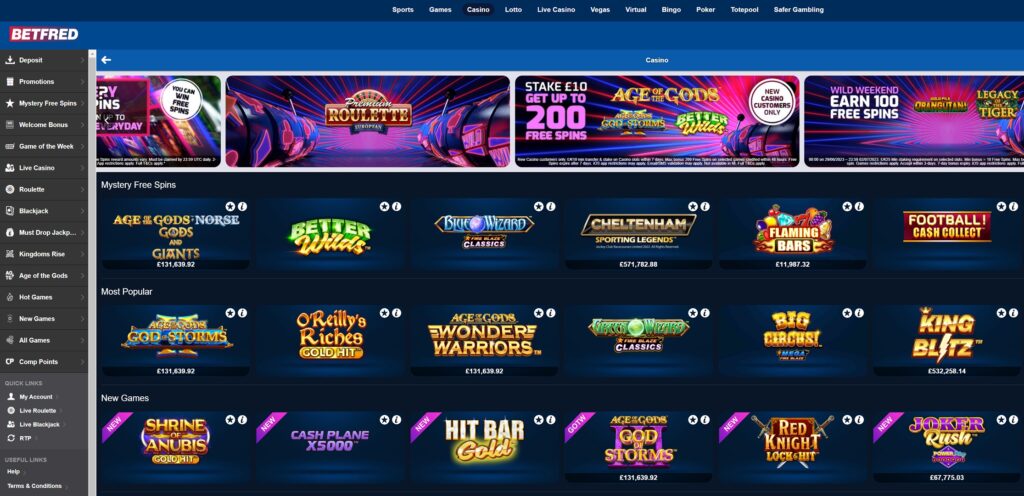Viewport: 1024px width, 496px height.
Task: Click the sidebar vertical scrollbar
Action: [x=92, y=272]
